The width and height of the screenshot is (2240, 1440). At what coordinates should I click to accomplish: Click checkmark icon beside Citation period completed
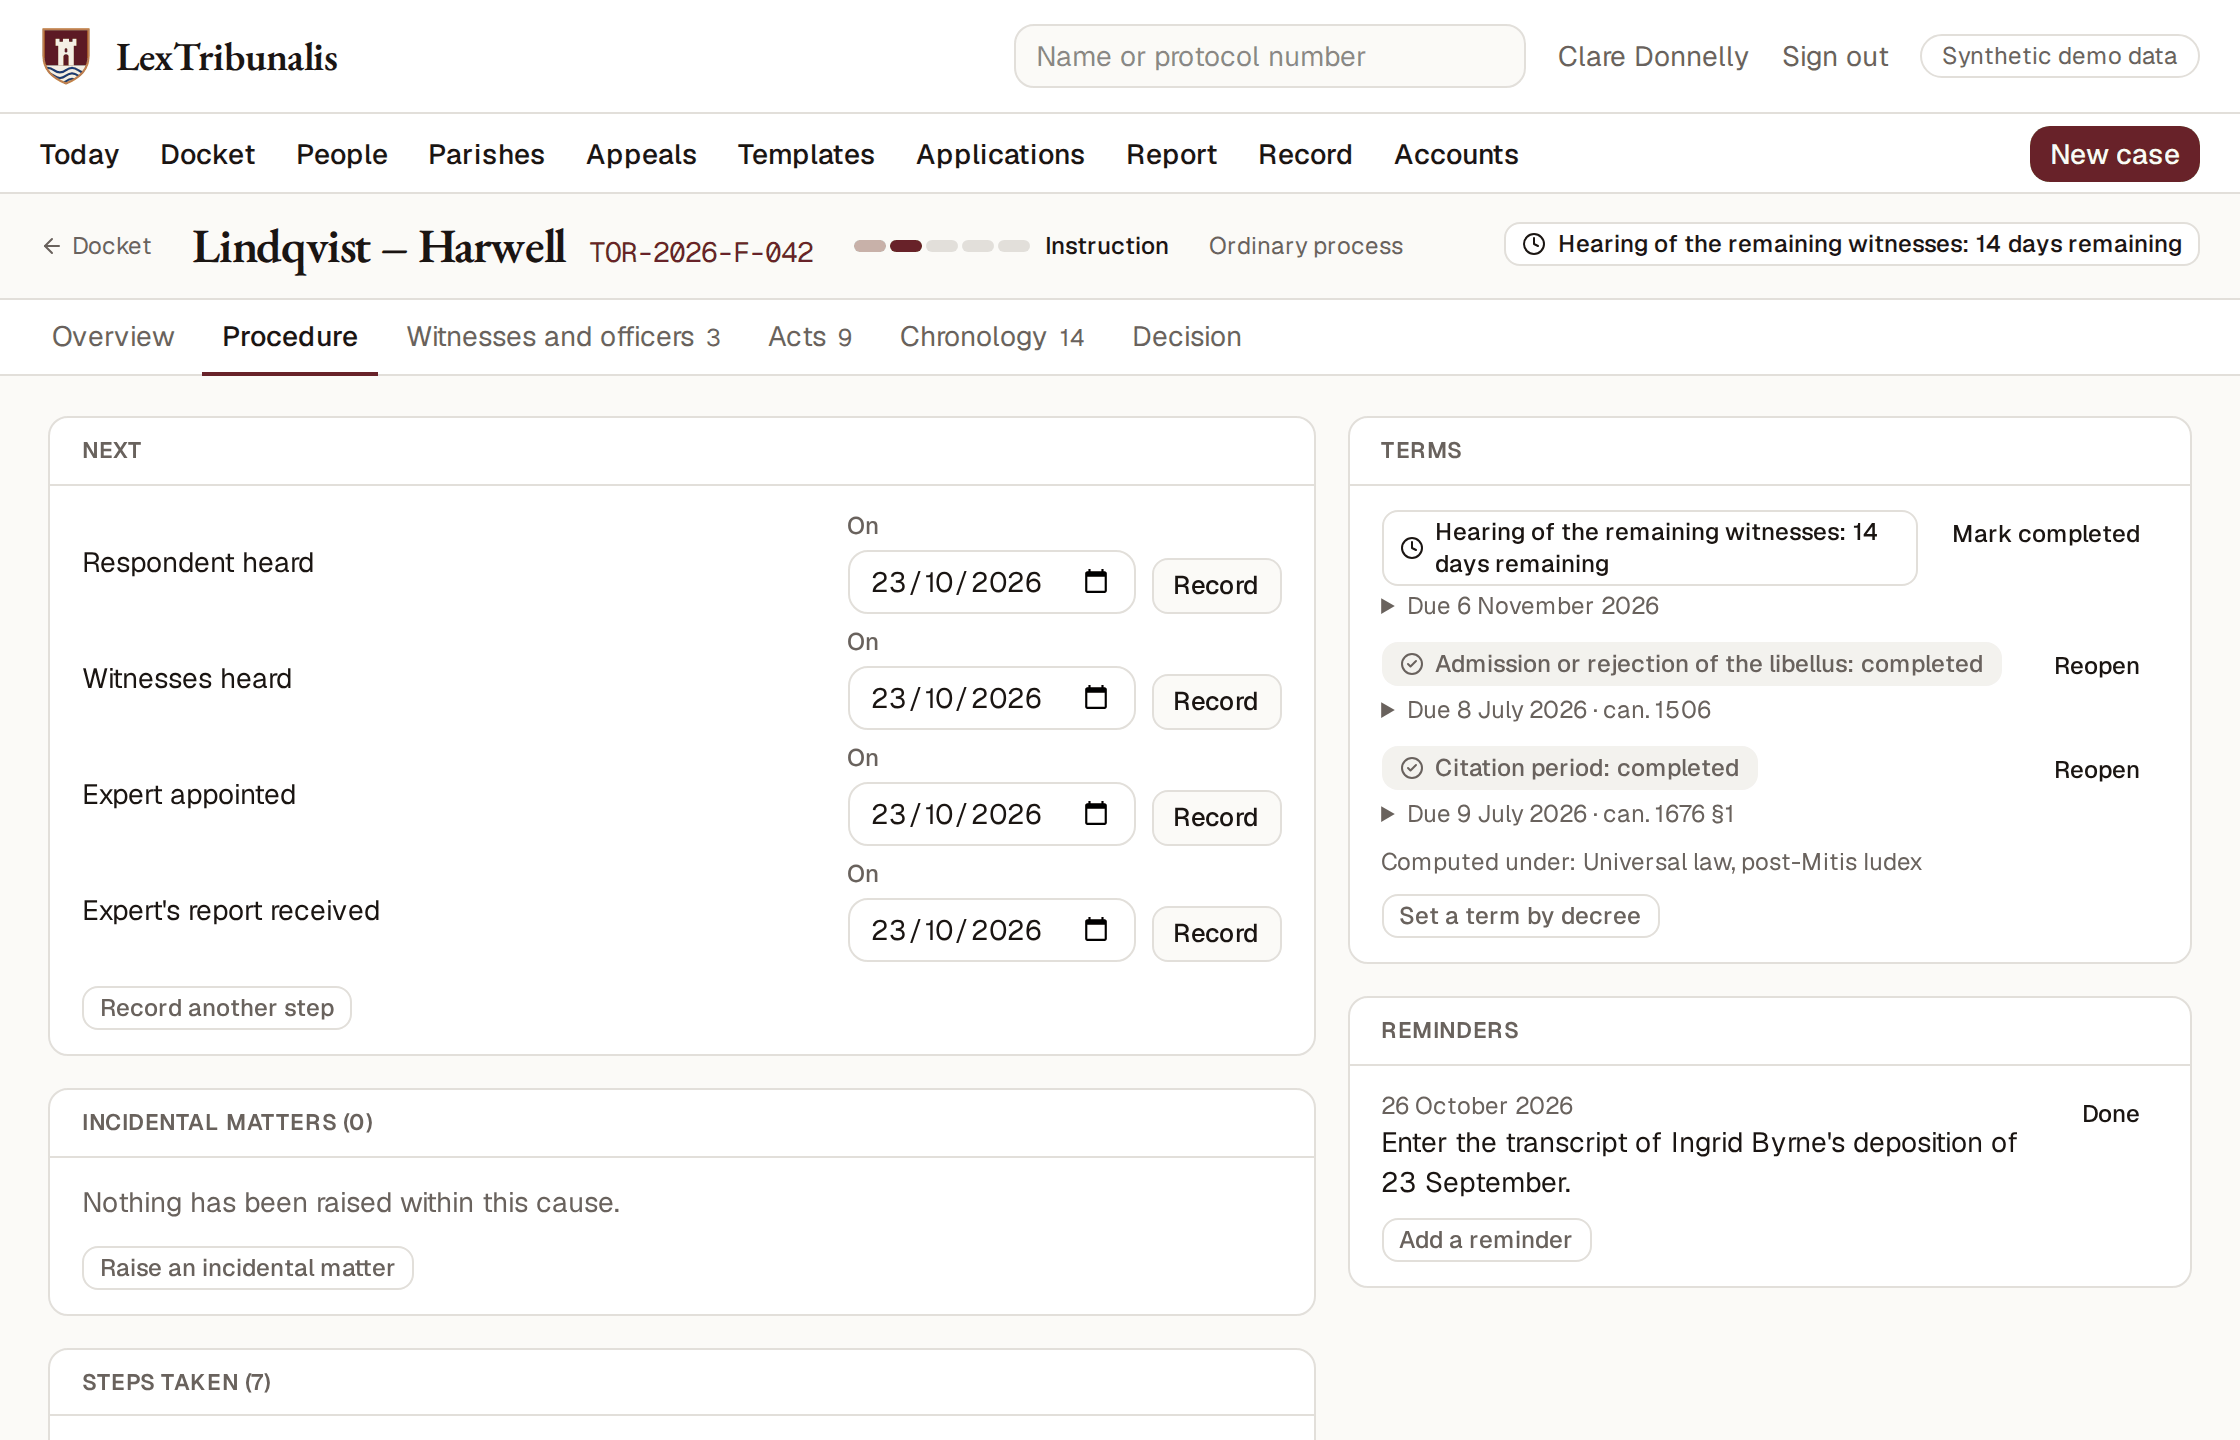coord(1412,768)
